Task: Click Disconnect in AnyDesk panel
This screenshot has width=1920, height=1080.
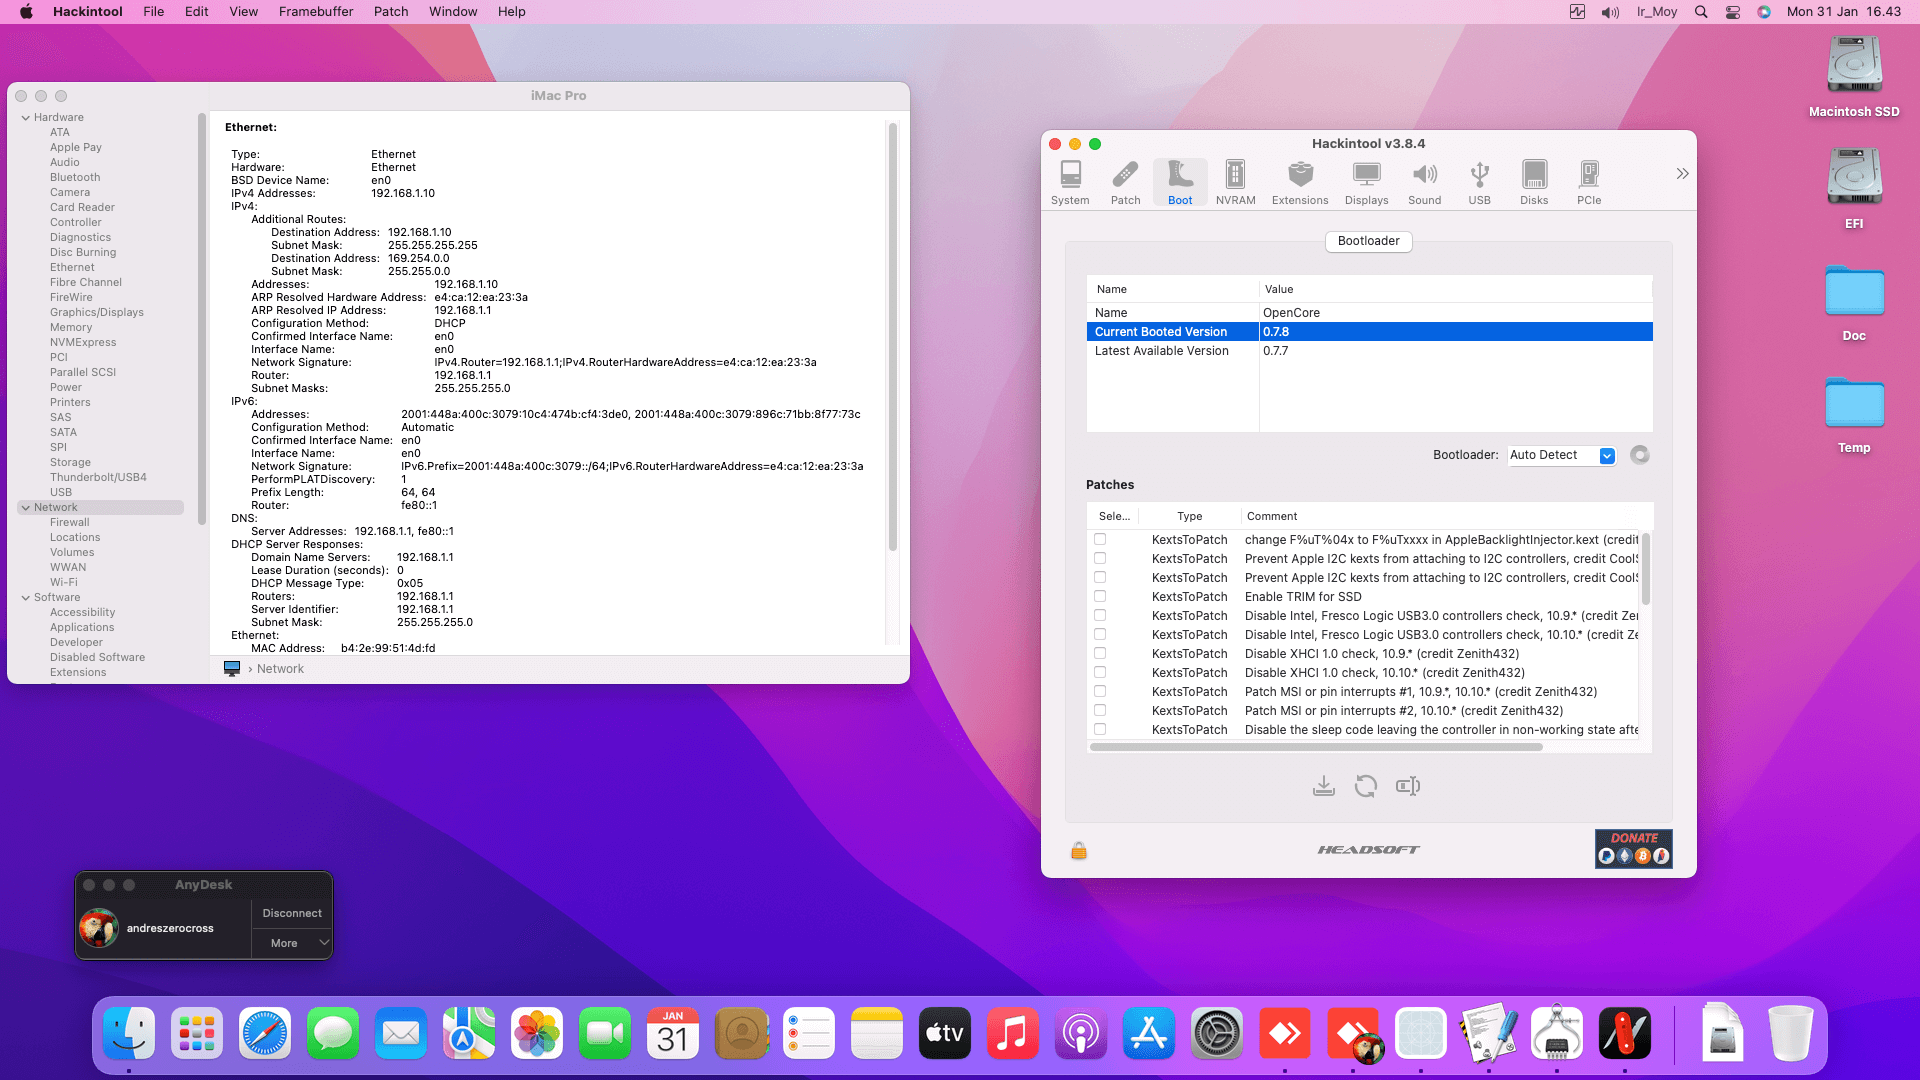Action: [x=291, y=913]
